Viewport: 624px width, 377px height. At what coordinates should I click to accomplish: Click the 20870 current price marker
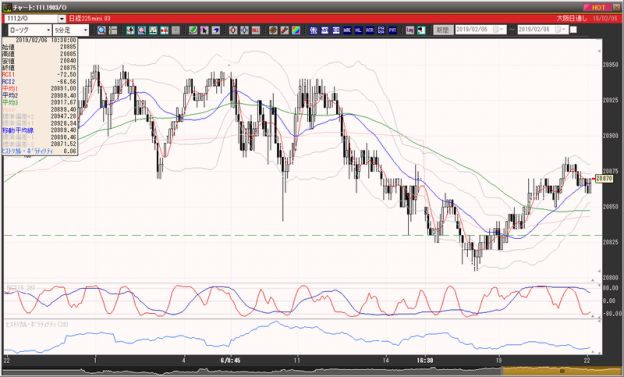pos(604,179)
